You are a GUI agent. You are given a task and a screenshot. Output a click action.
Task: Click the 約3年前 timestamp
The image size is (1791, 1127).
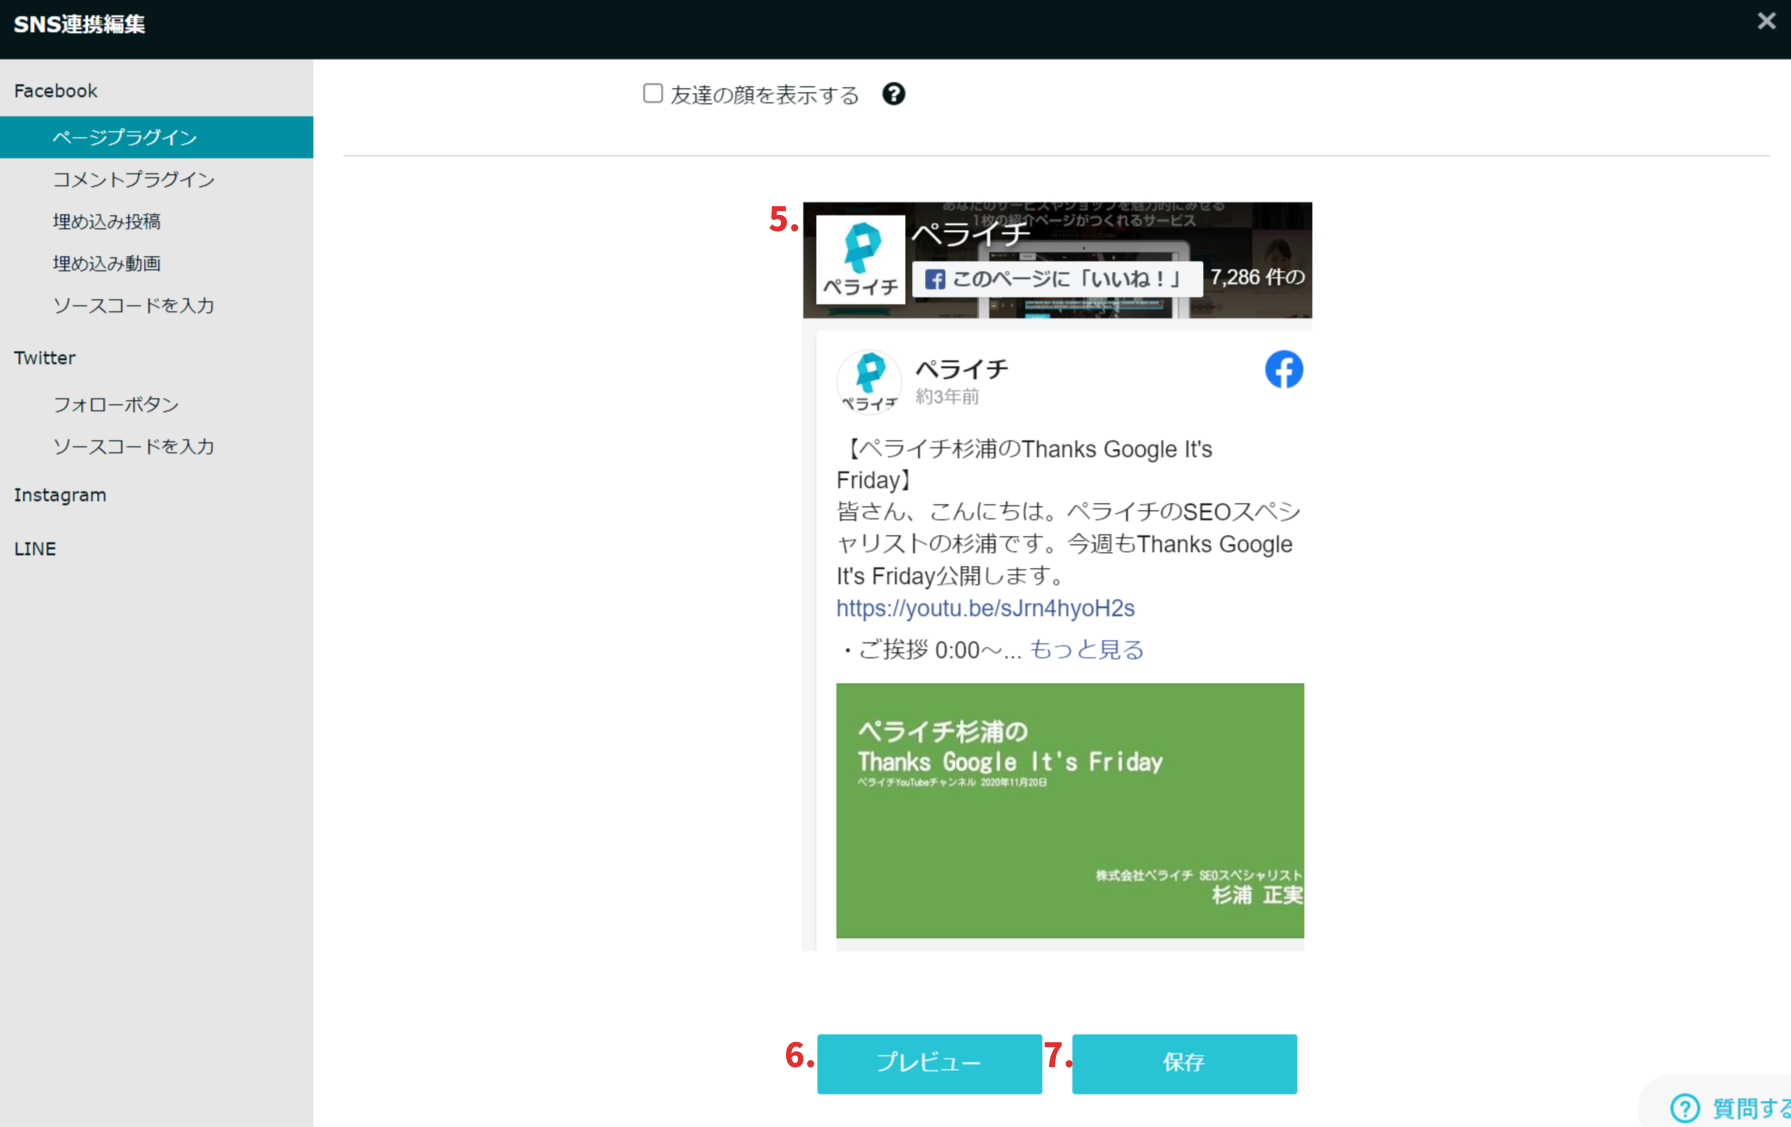point(948,397)
